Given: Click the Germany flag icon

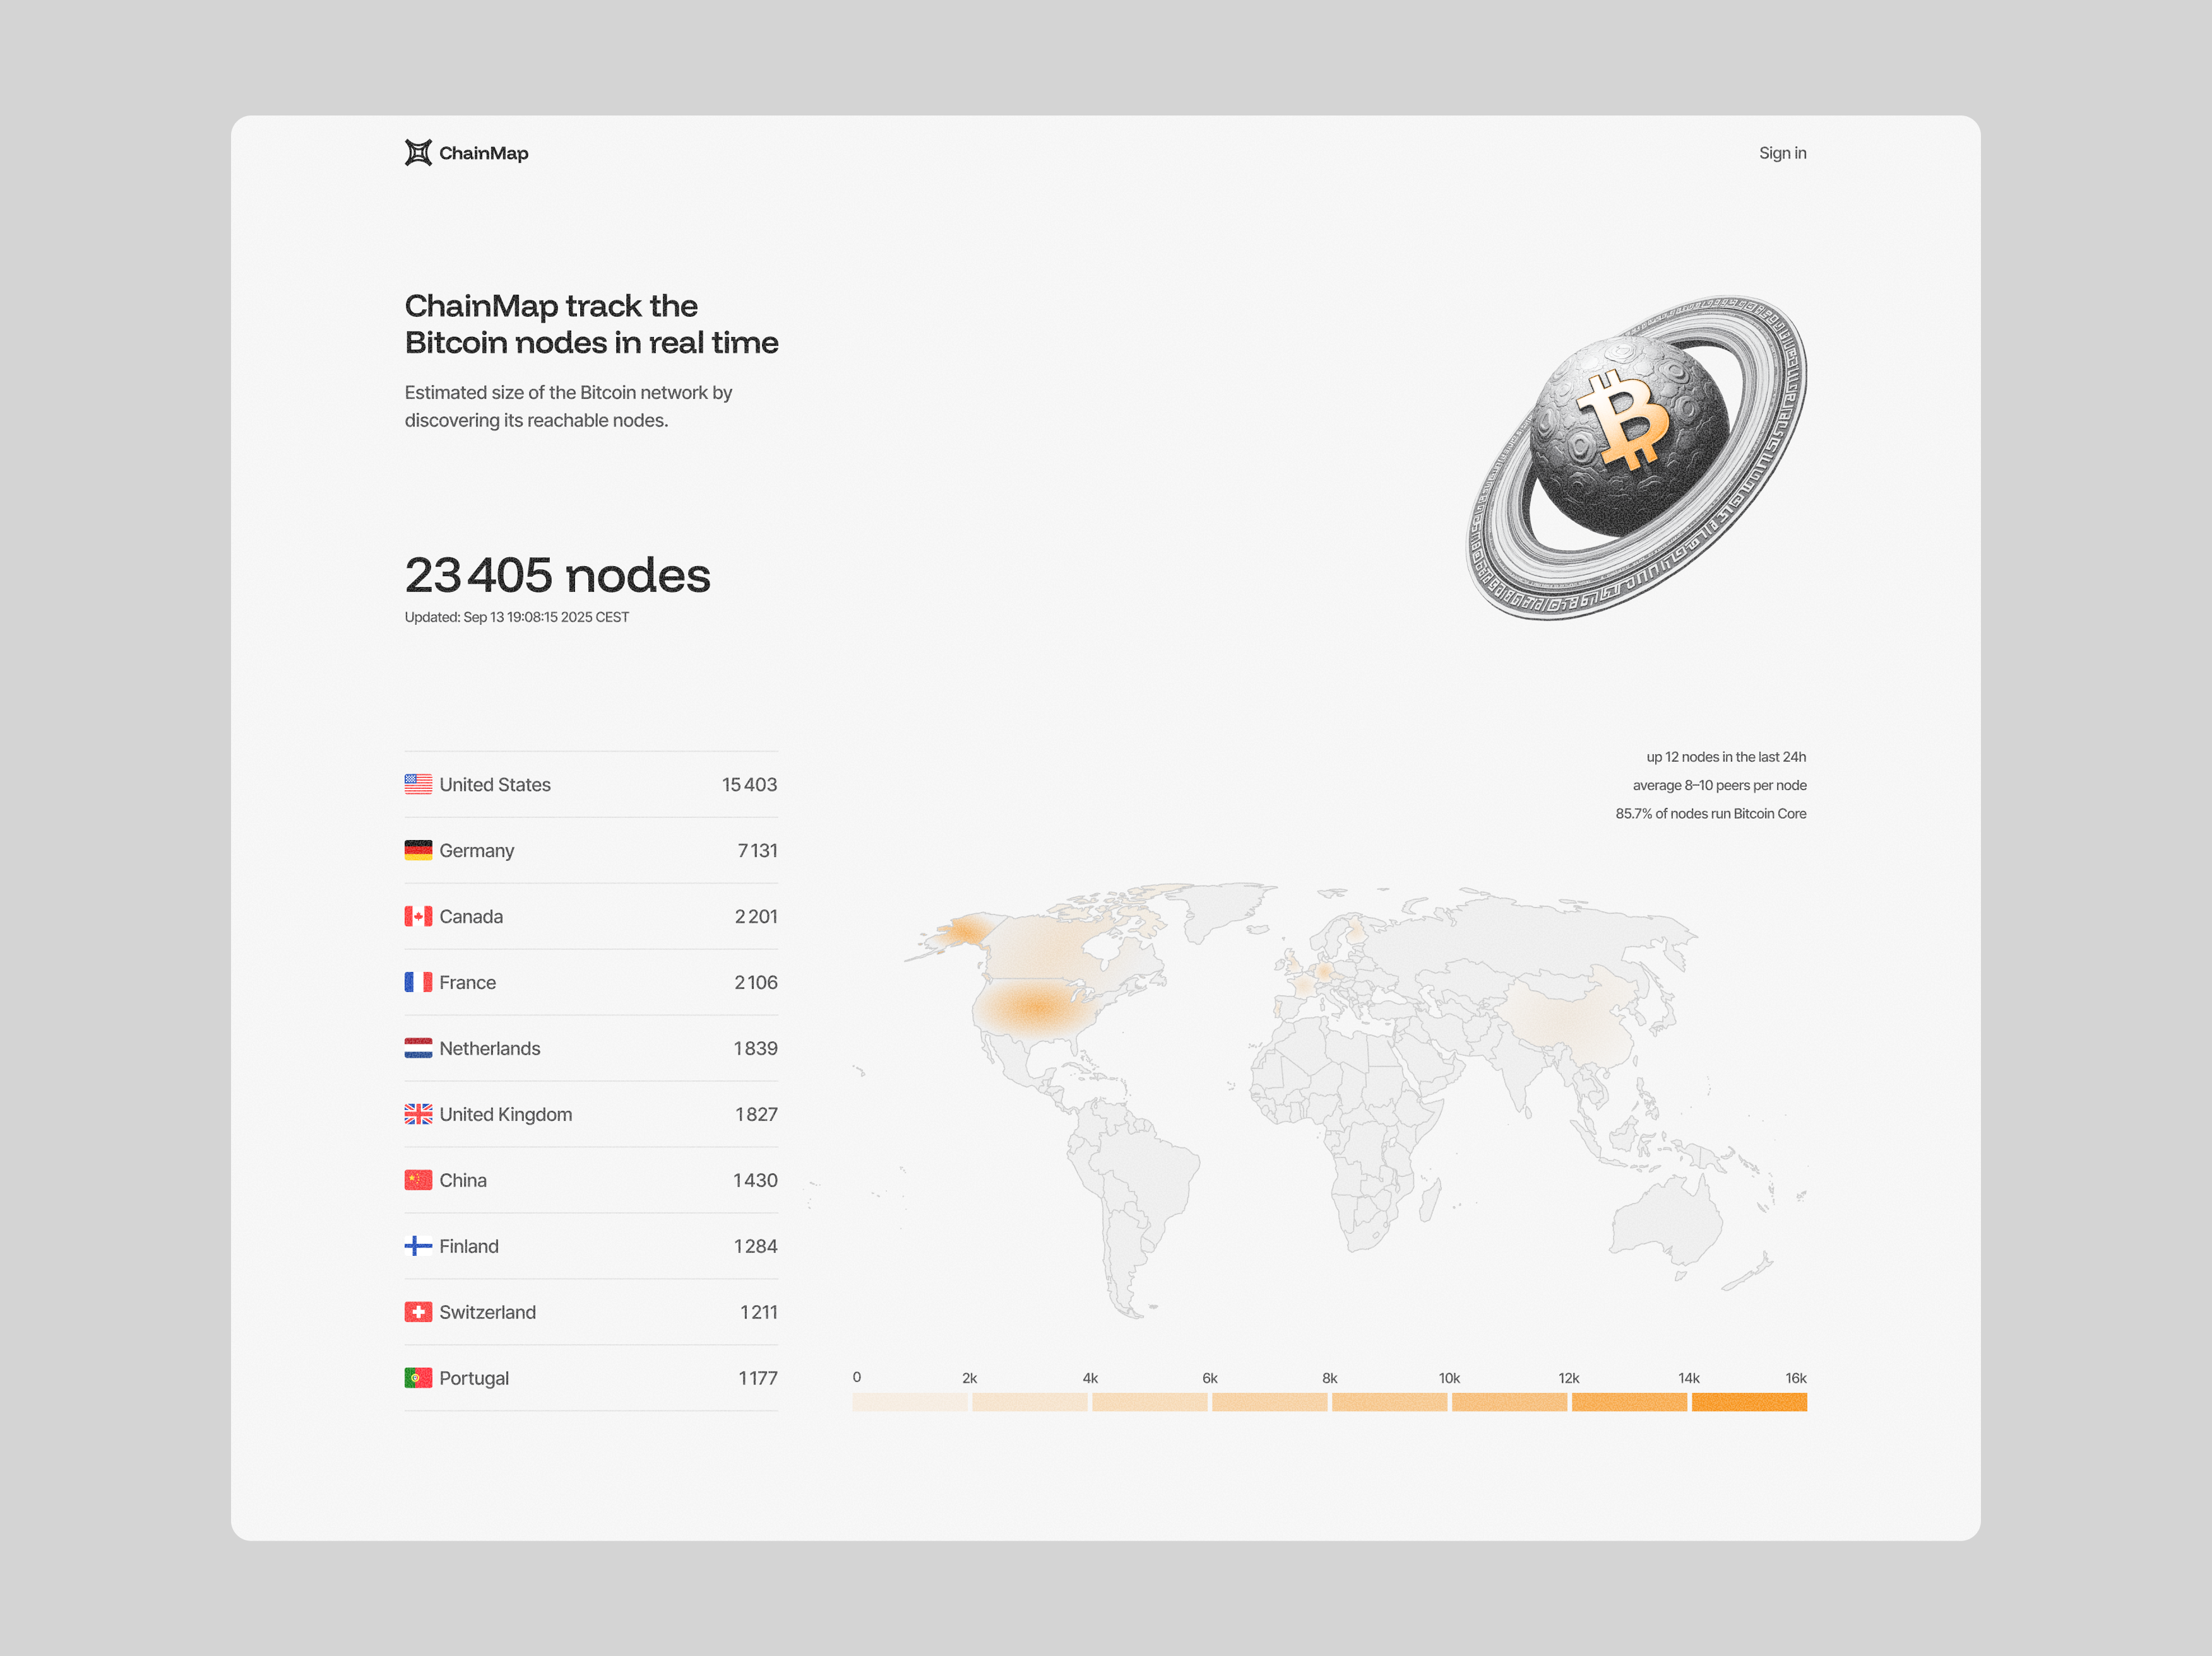Looking at the screenshot, I should 418,850.
